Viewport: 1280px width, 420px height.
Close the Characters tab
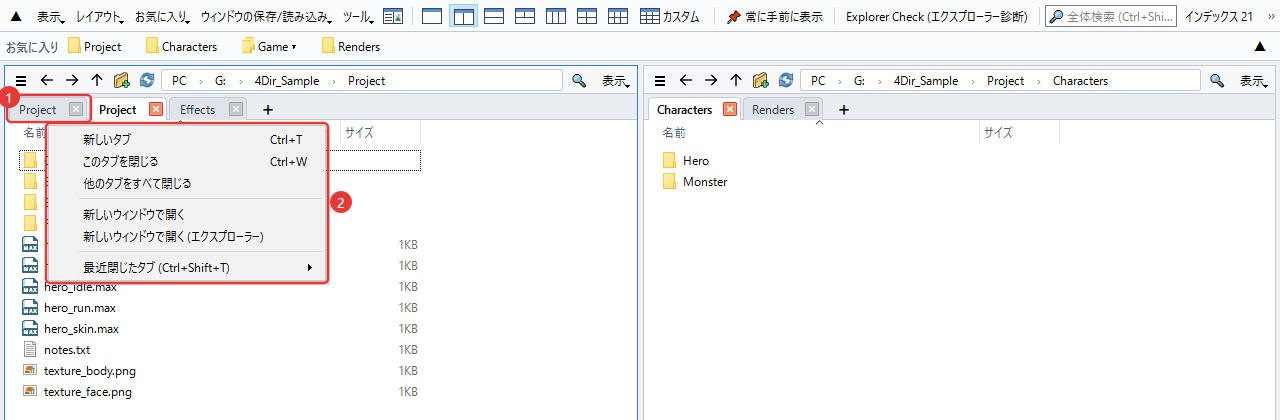click(x=729, y=110)
